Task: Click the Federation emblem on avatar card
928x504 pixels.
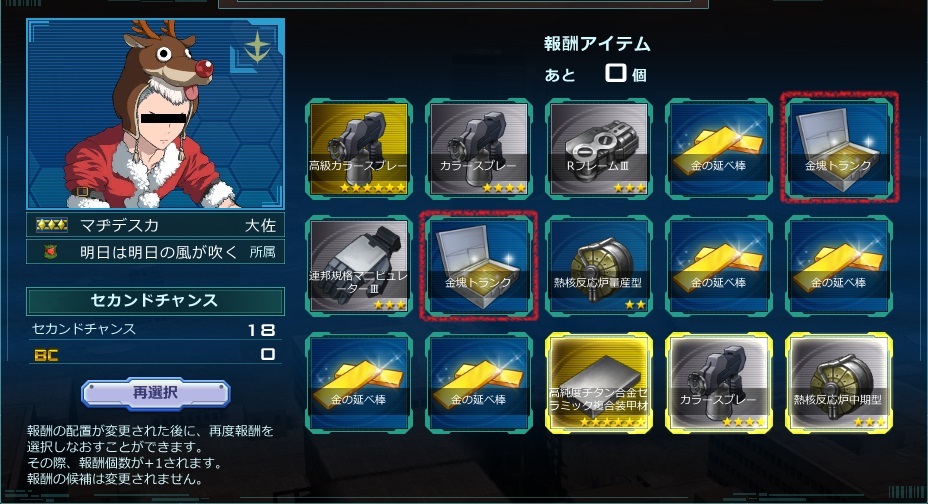Action: click(x=257, y=47)
